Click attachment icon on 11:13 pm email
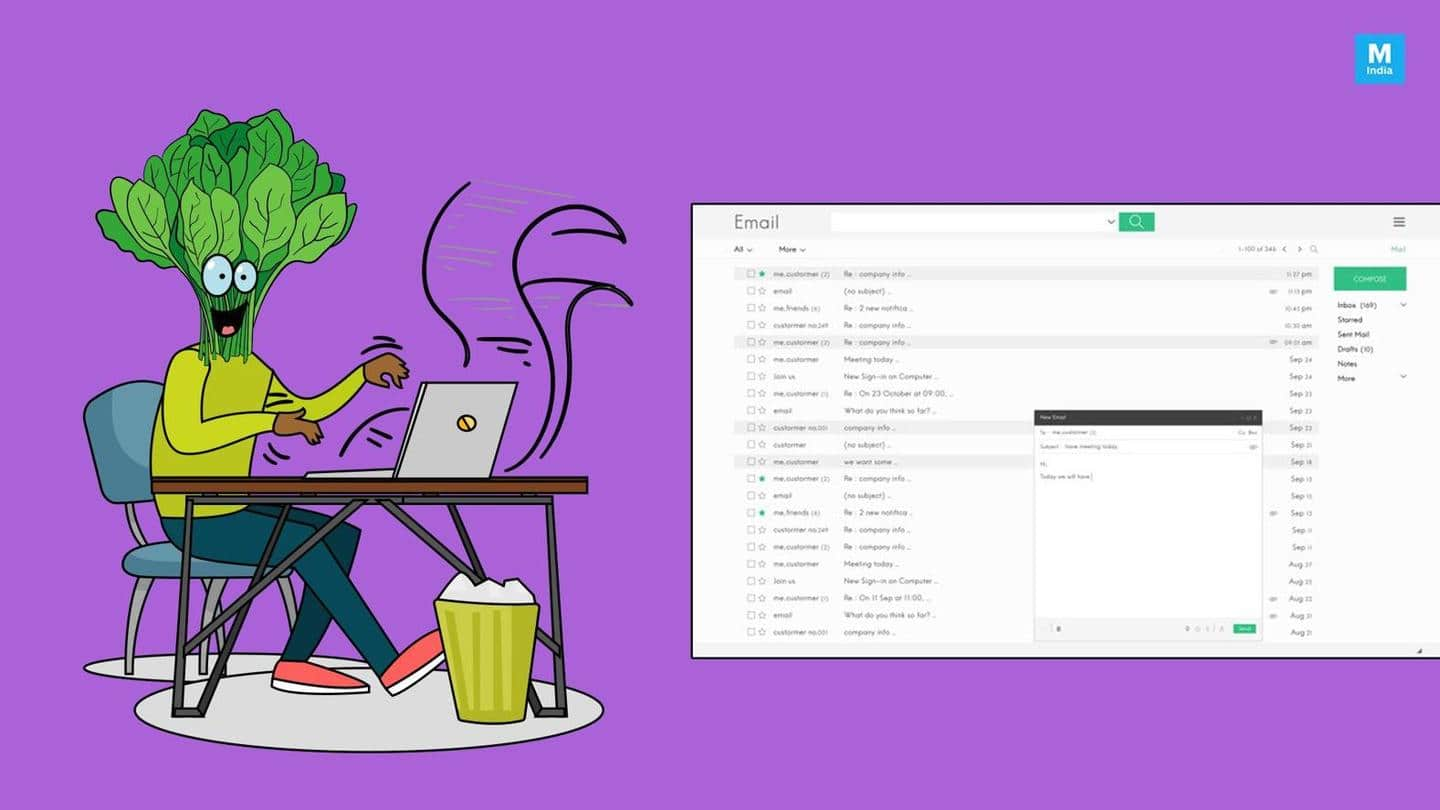The image size is (1440, 810). (x=1273, y=291)
